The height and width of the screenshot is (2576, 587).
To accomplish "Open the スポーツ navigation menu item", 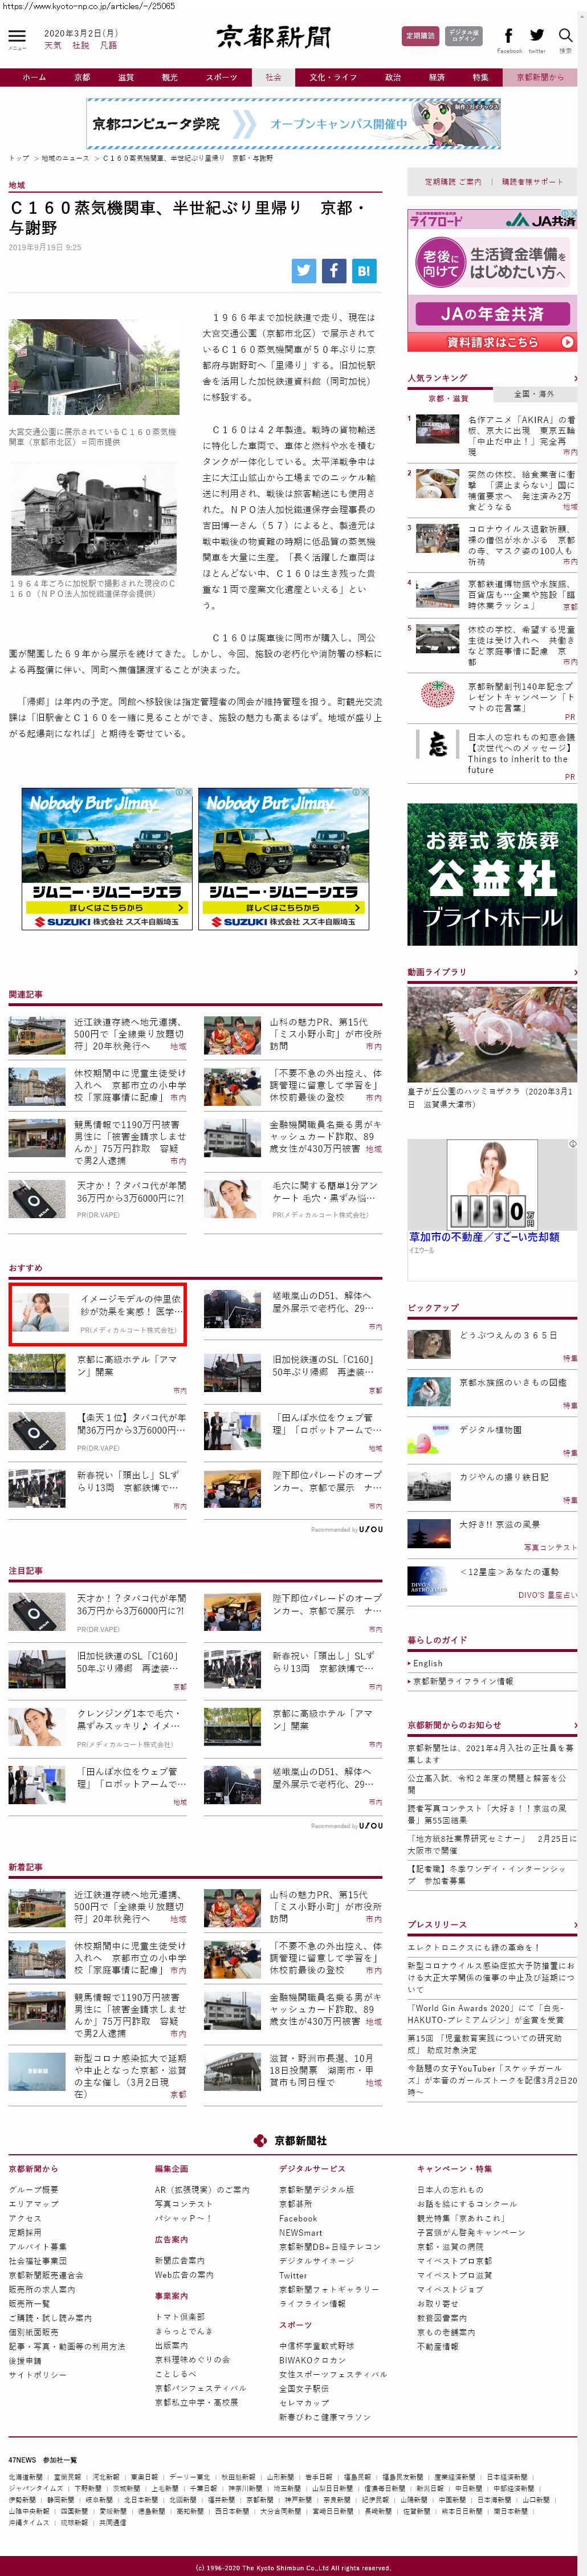I will pyautogui.click(x=221, y=77).
